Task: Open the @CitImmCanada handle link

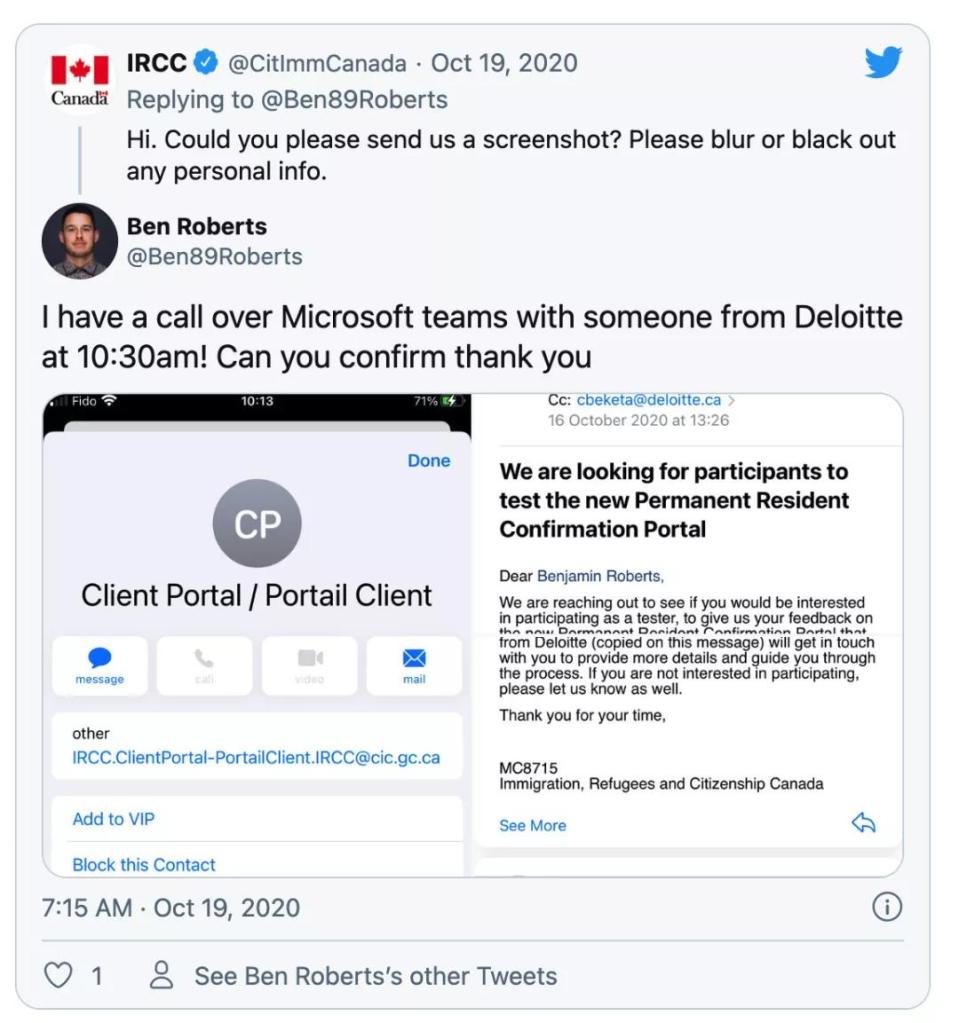Action: 317,64
